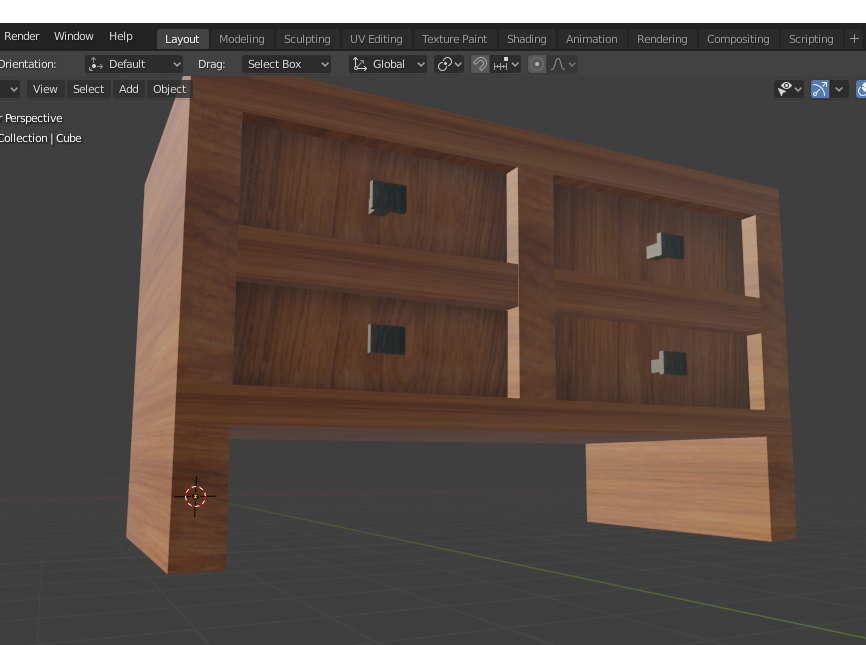This screenshot has width=866, height=645.
Task: Open the Window menu
Action: click(x=73, y=36)
